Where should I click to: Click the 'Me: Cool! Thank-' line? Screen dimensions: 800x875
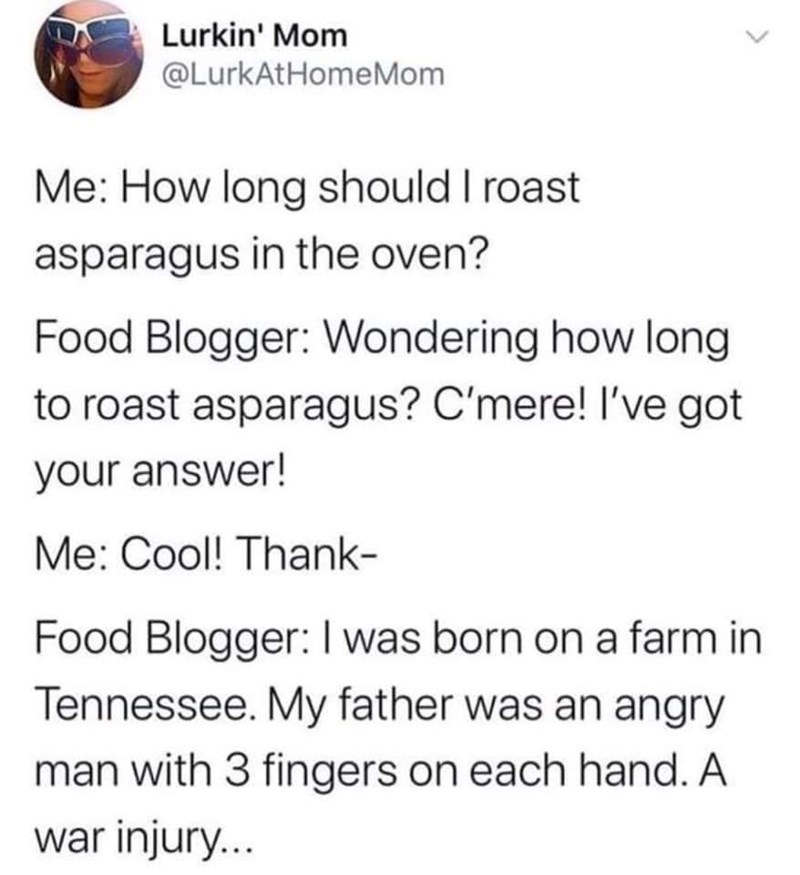206,555
